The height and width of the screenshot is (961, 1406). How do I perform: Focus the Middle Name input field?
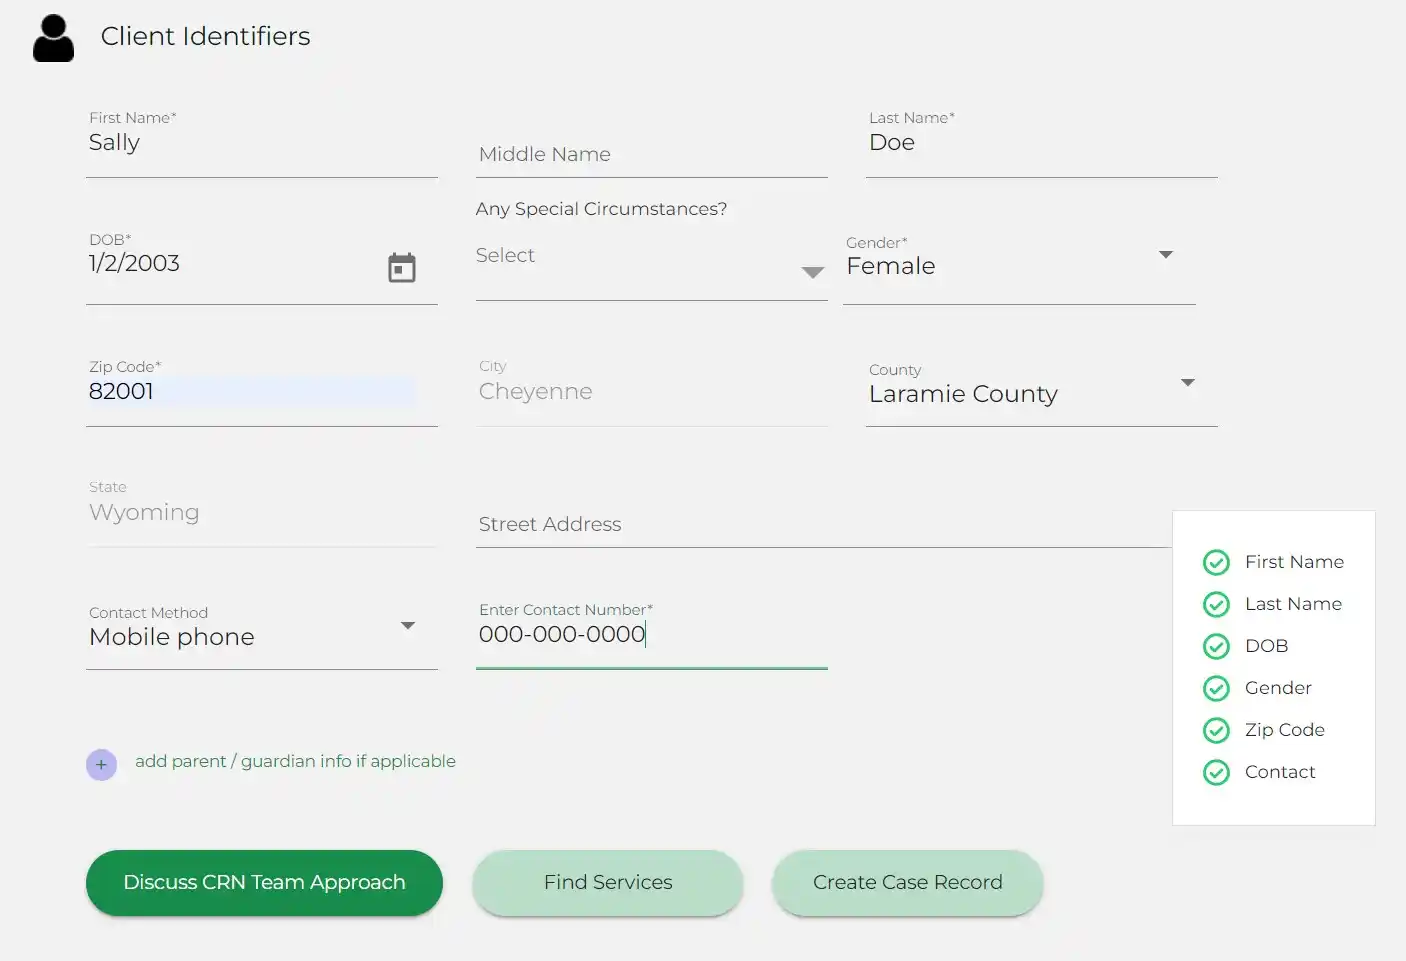pyautogui.click(x=650, y=155)
